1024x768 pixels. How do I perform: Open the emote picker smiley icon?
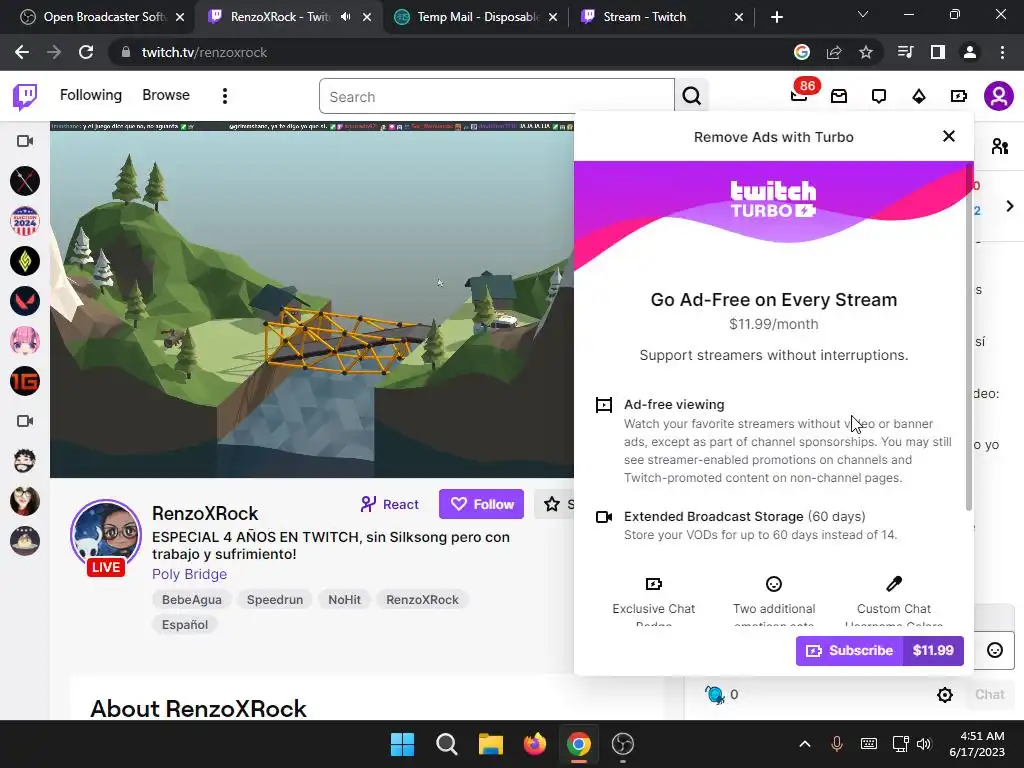tap(995, 650)
